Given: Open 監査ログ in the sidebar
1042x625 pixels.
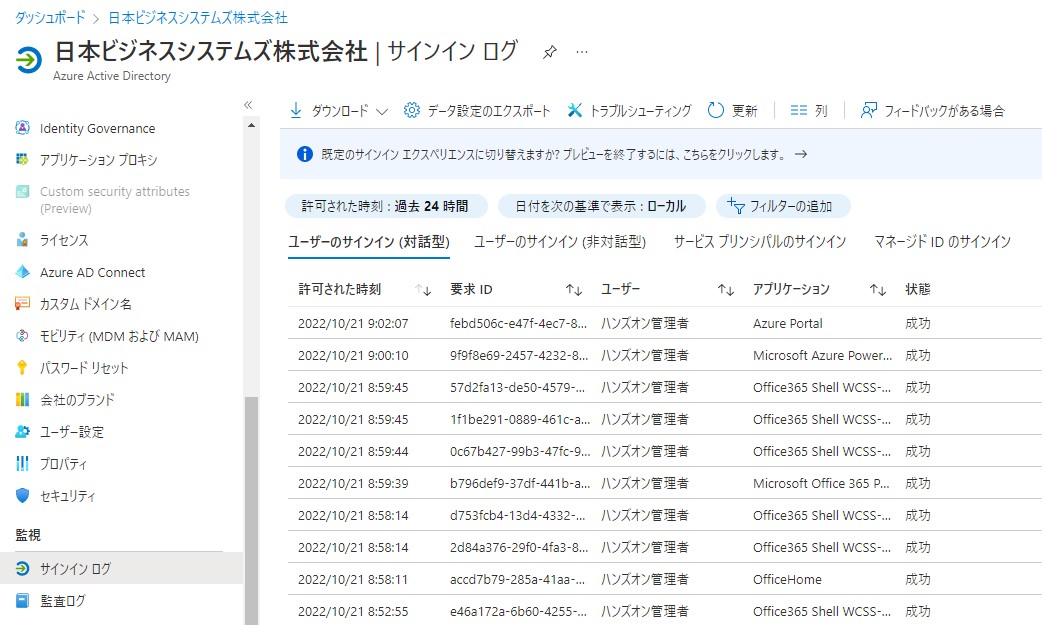Looking at the screenshot, I should pyautogui.click(x=121, y=600).
